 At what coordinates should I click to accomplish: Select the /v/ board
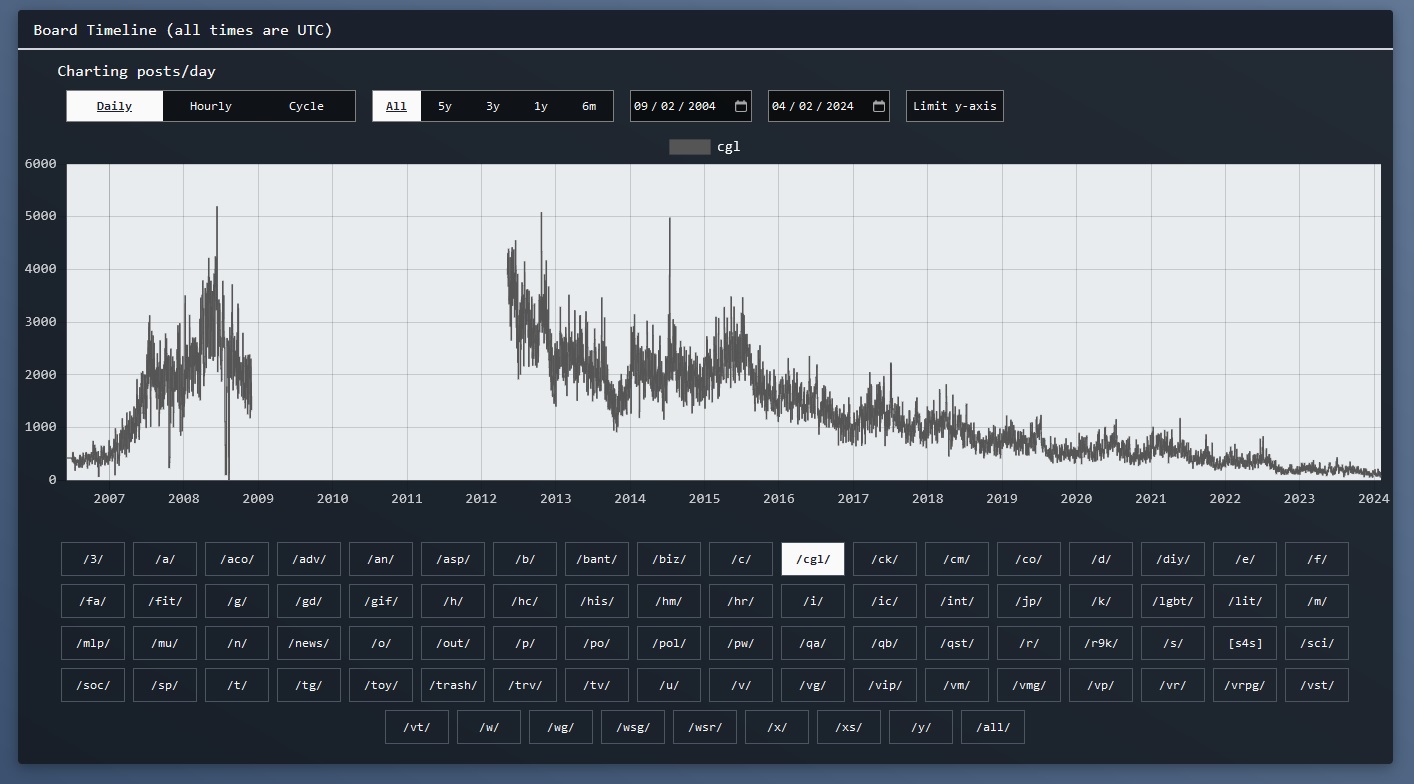(x=741, y=685)
